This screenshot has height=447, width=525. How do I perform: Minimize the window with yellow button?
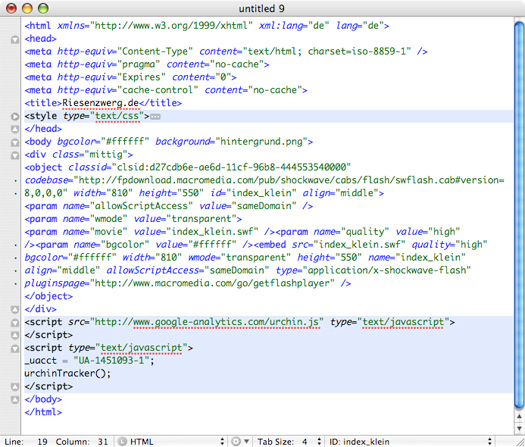click(27, 8)
